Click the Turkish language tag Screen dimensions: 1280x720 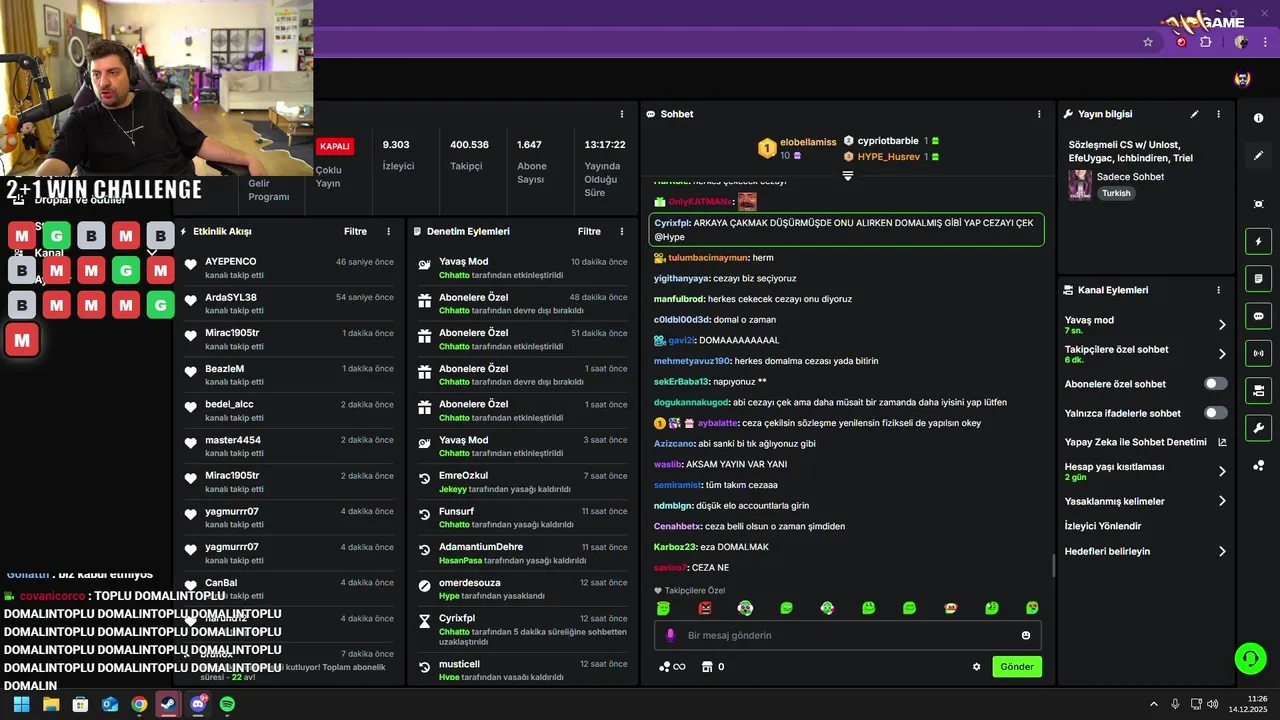[x=1116, y=193]
